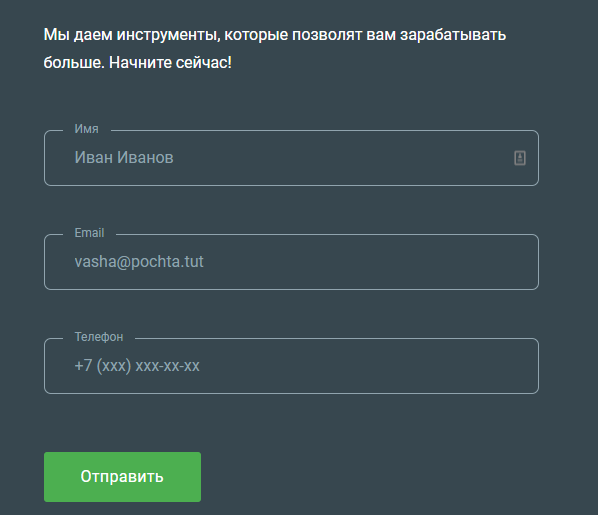Click the word "которые" in the heading
The width and height of the screenshot is (598, 515).
point(256,35)
